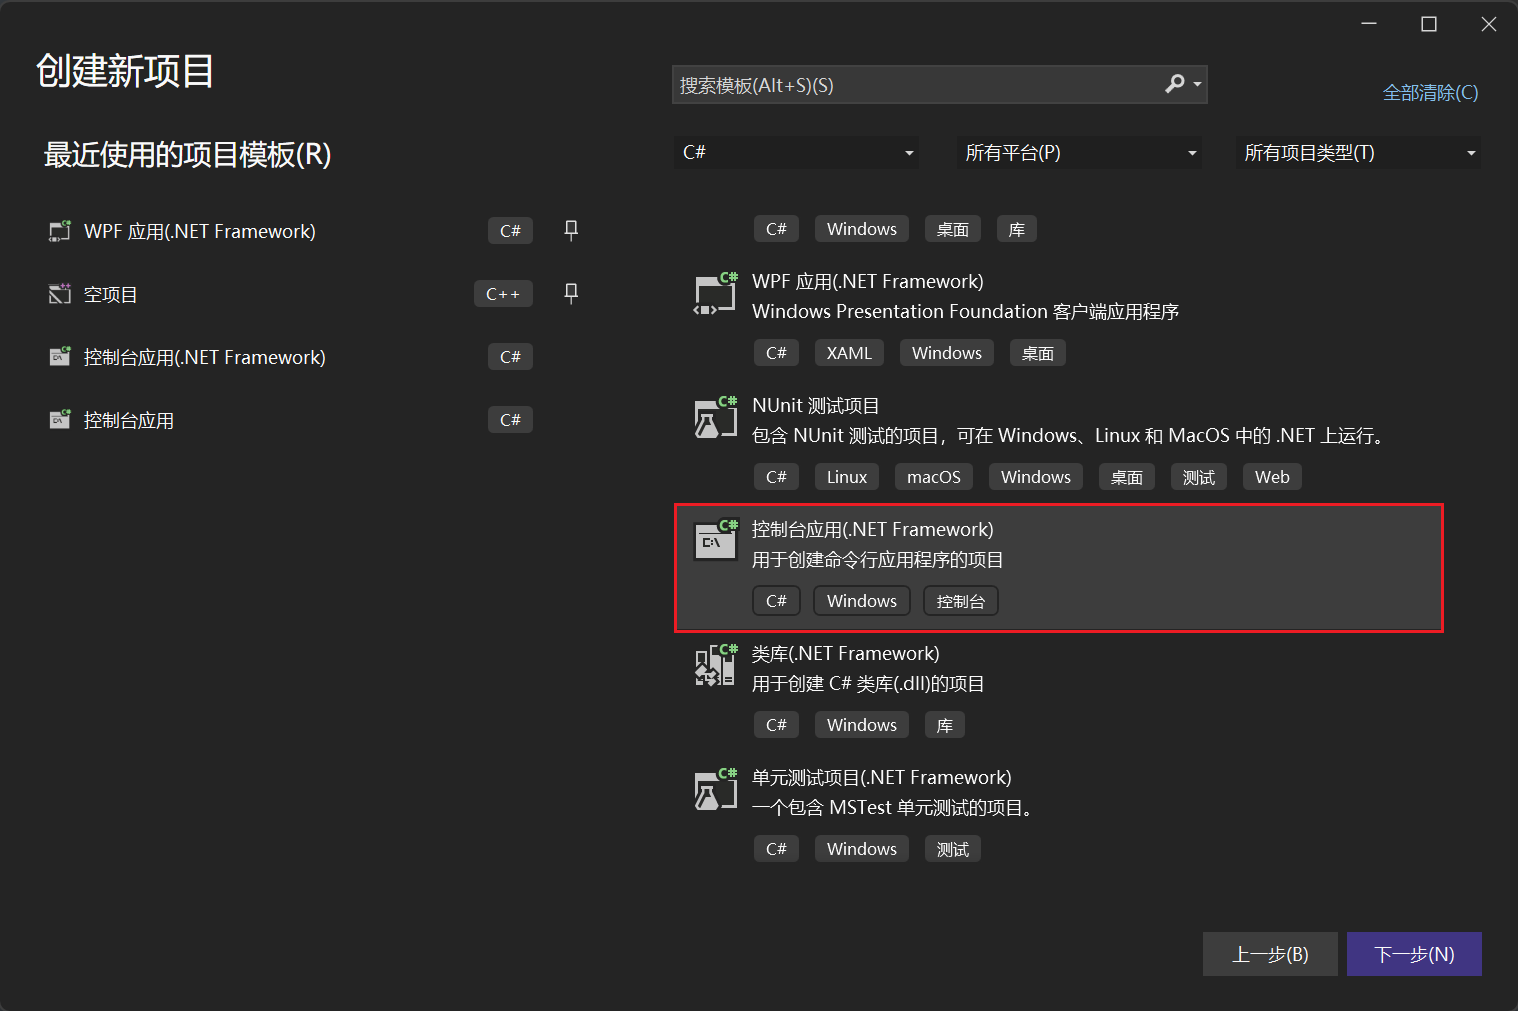Click the 空项目 C++ template icon
Screen dimensions: 1518x1011
[60, 294]
